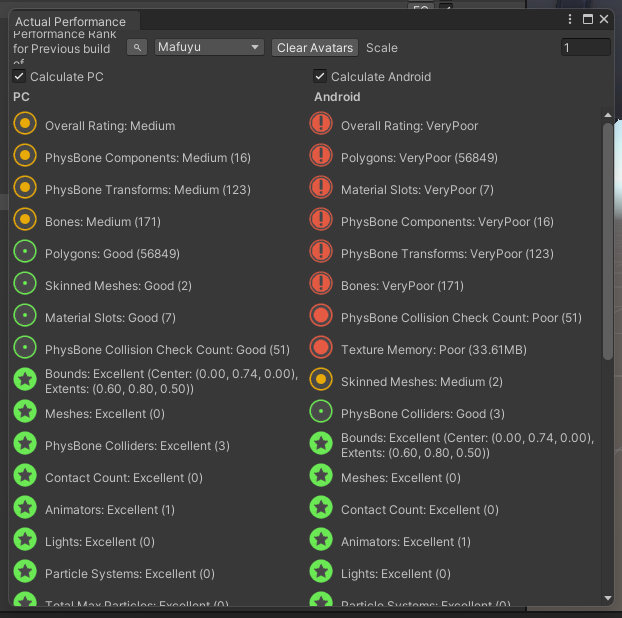The width and height of the screenshot is (622, 618).
Task: Open the window's three-dot options menu
Action: coord(570,19)
